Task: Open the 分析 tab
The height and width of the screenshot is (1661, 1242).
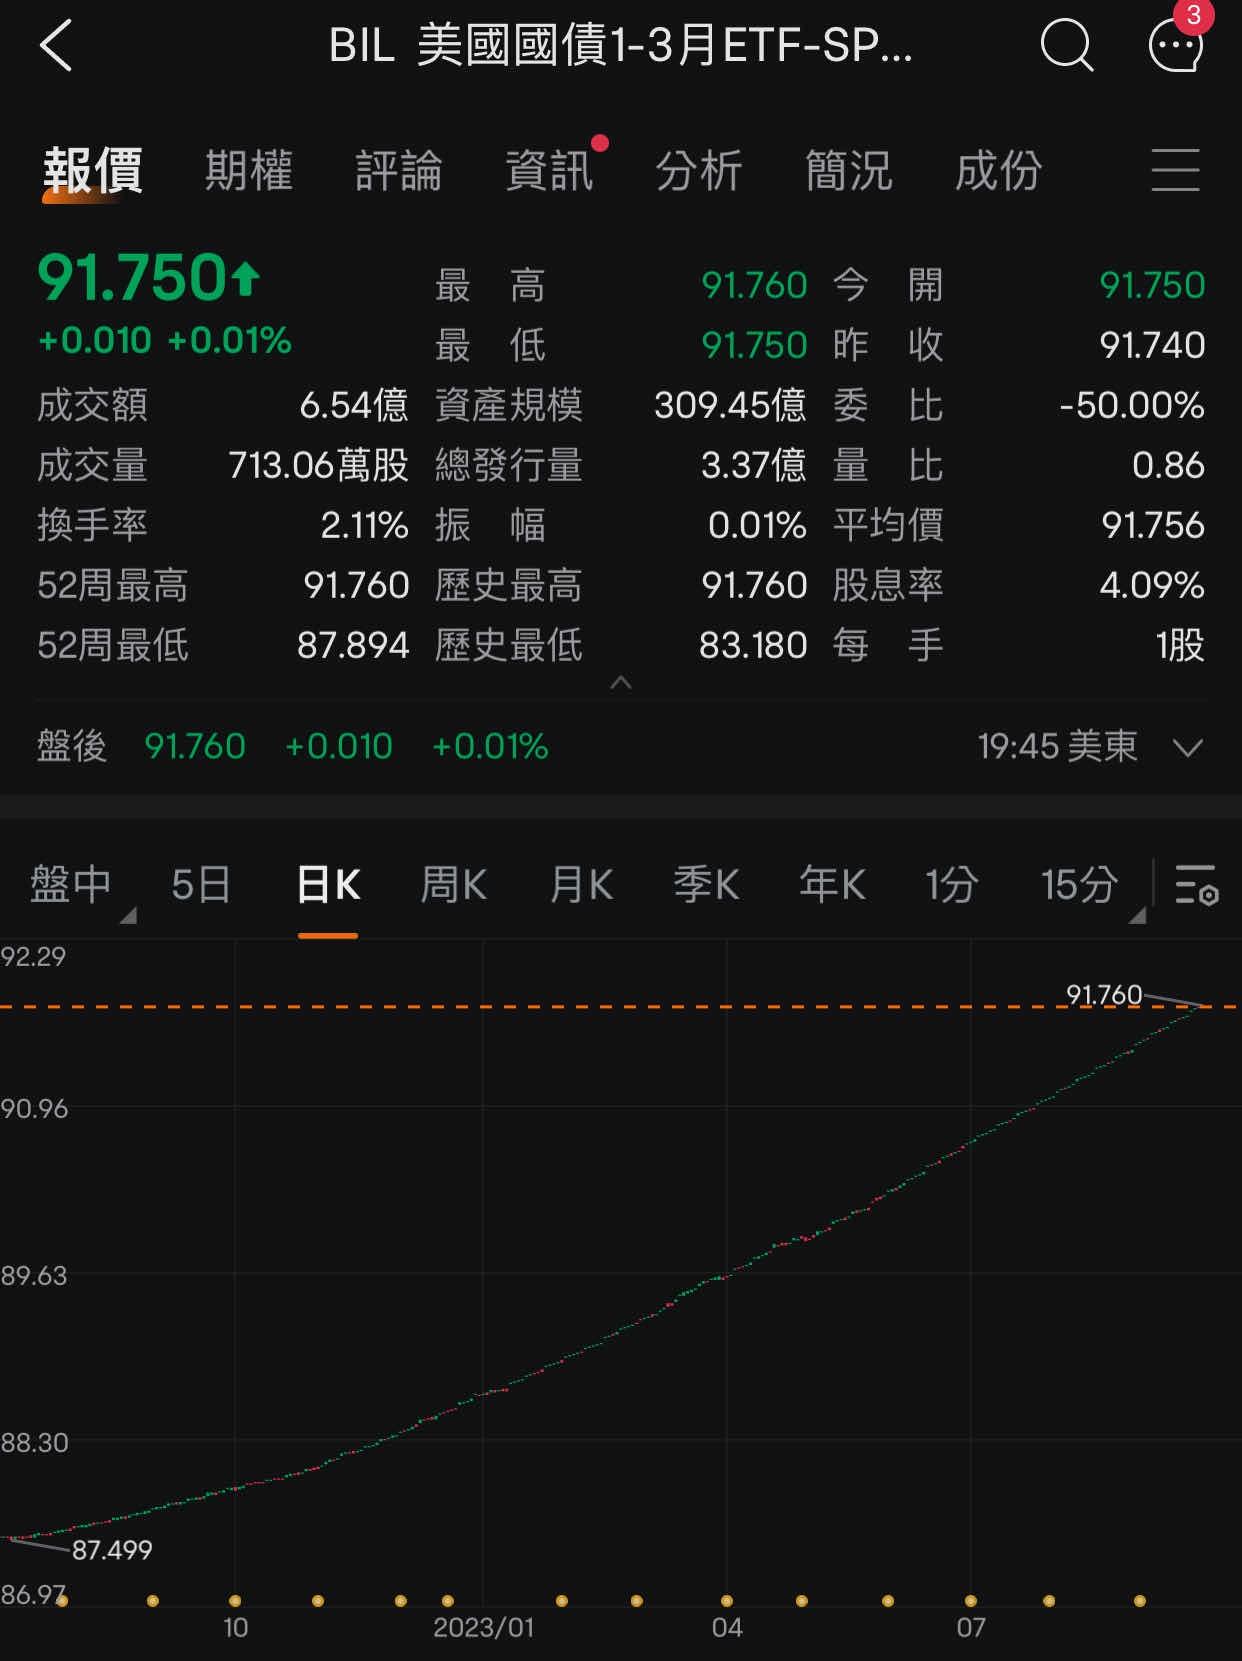Action: [x=699, y=170]
